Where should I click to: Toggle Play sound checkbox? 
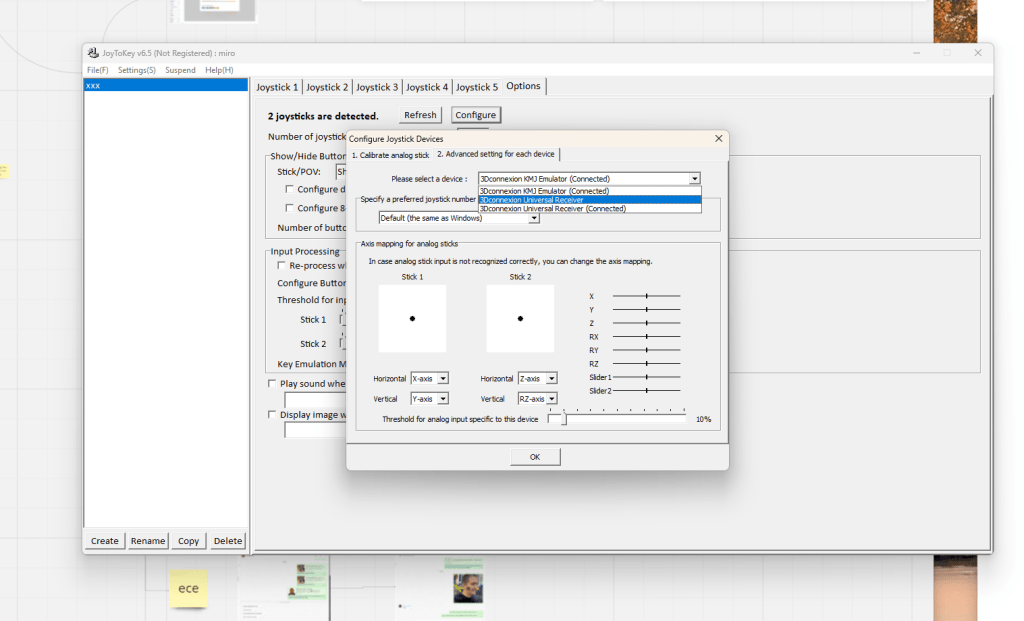[x=272, y=383]
